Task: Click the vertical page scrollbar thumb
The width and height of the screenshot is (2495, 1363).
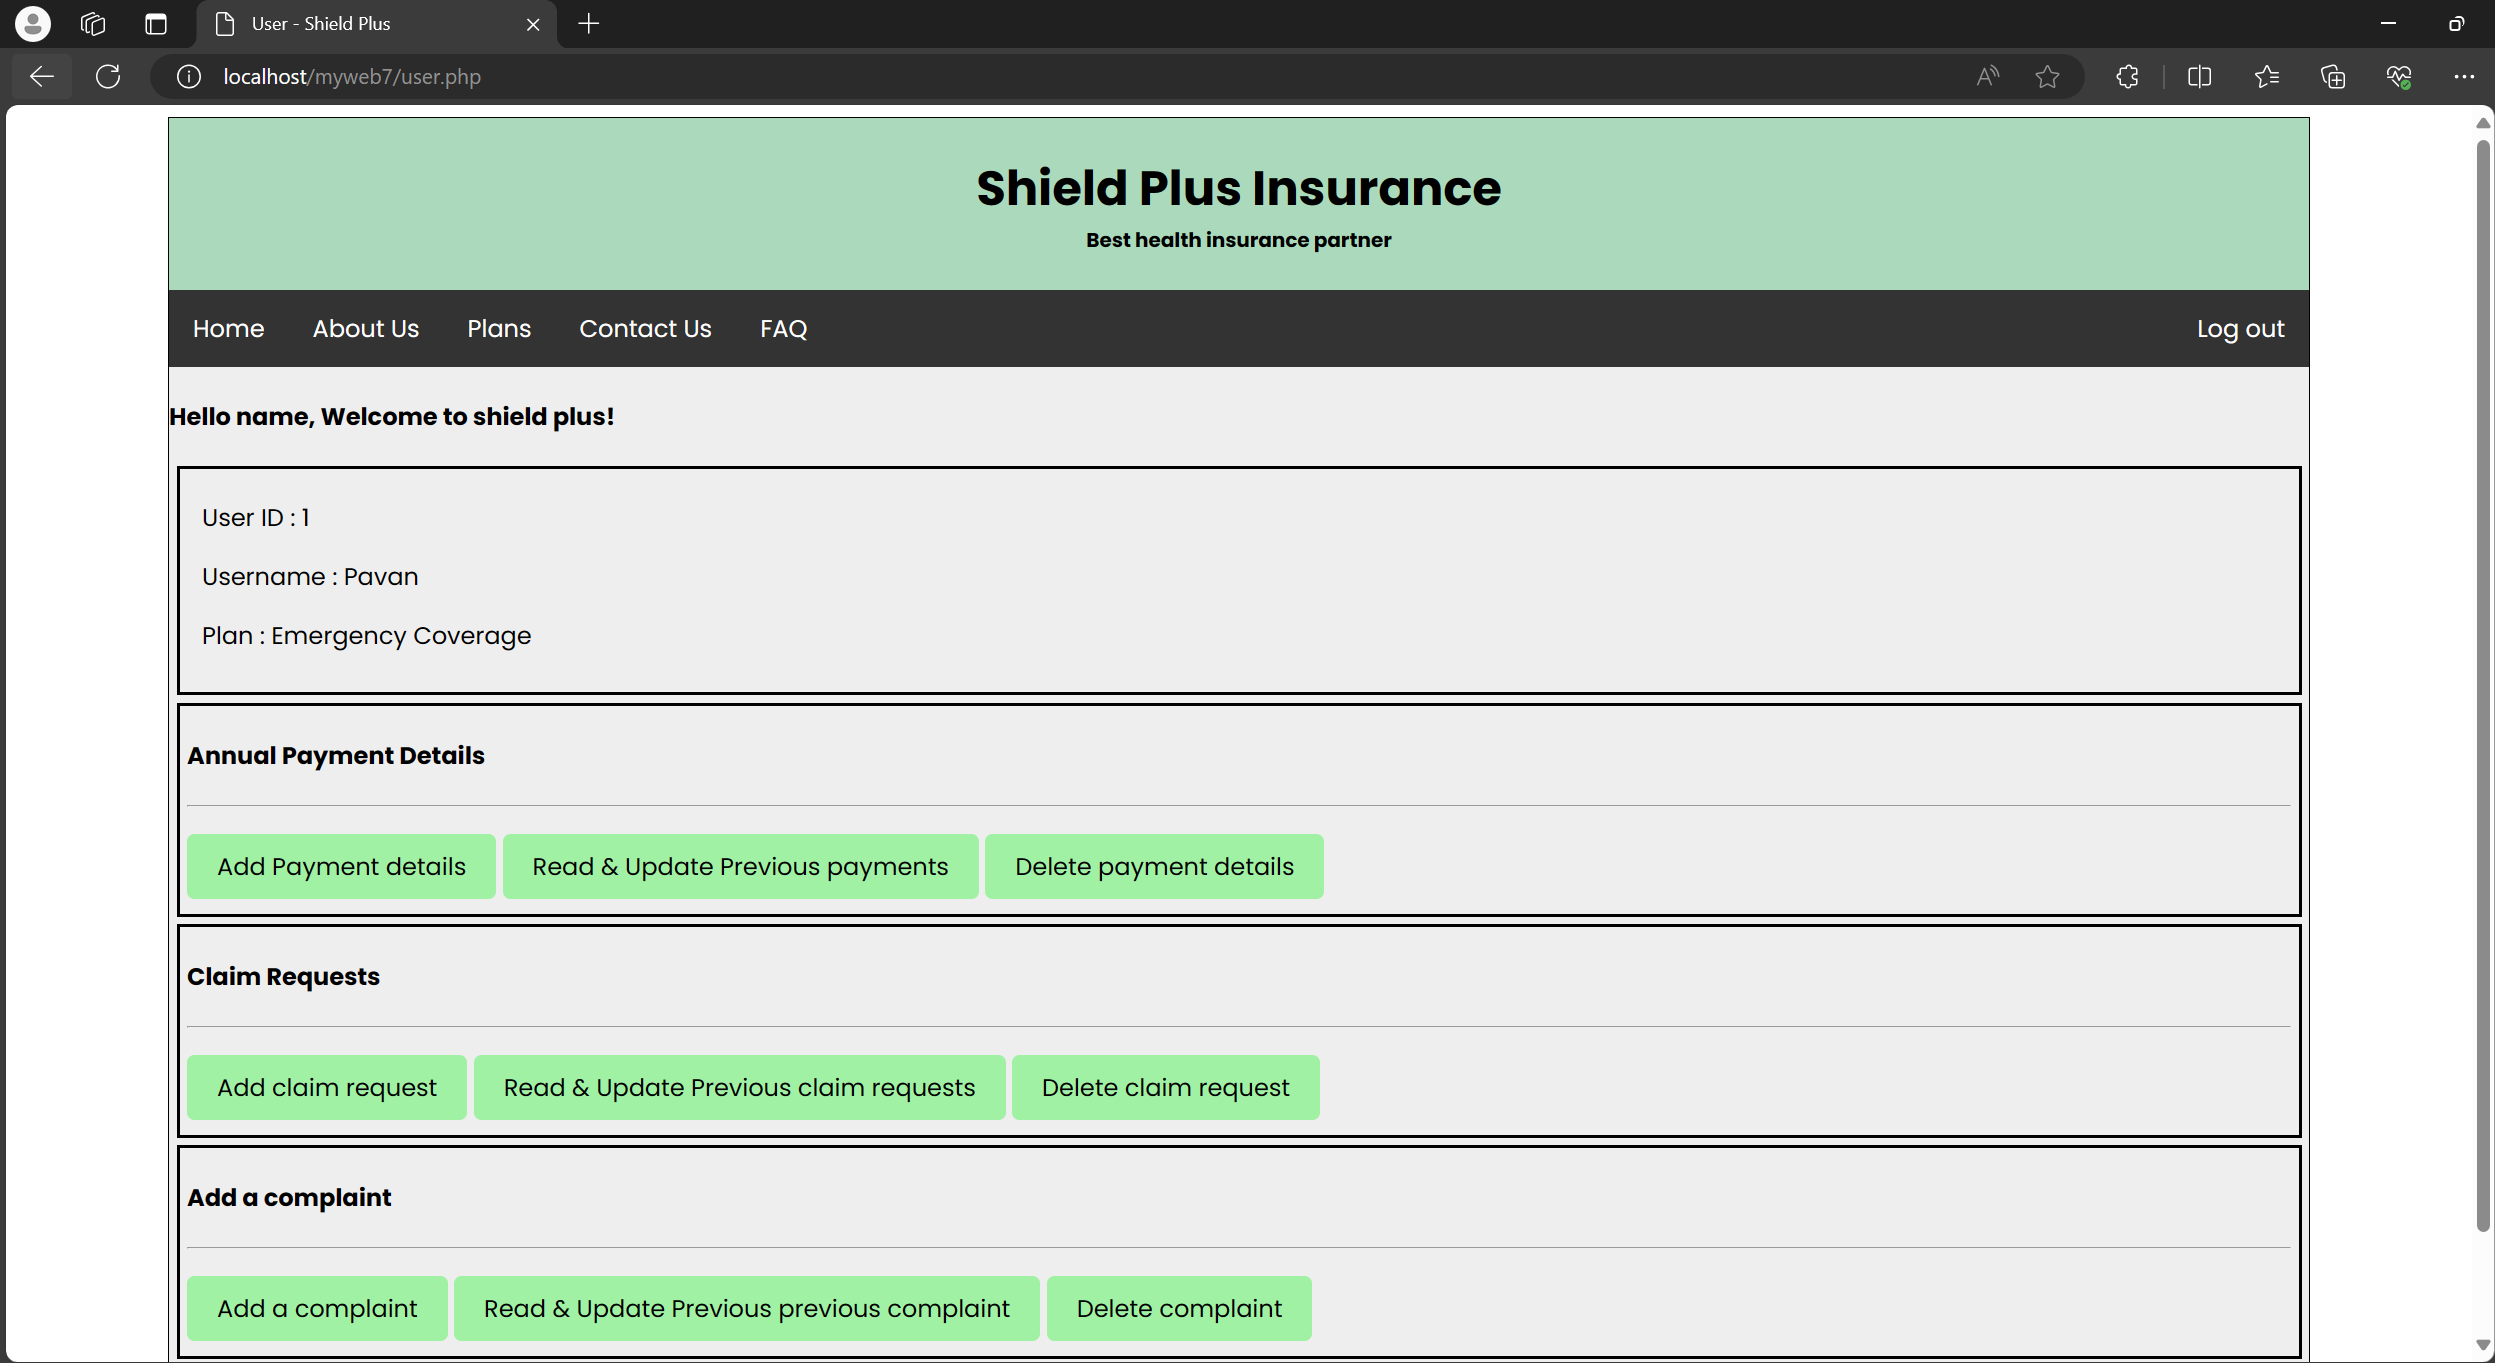Action: click(2483, 687)
